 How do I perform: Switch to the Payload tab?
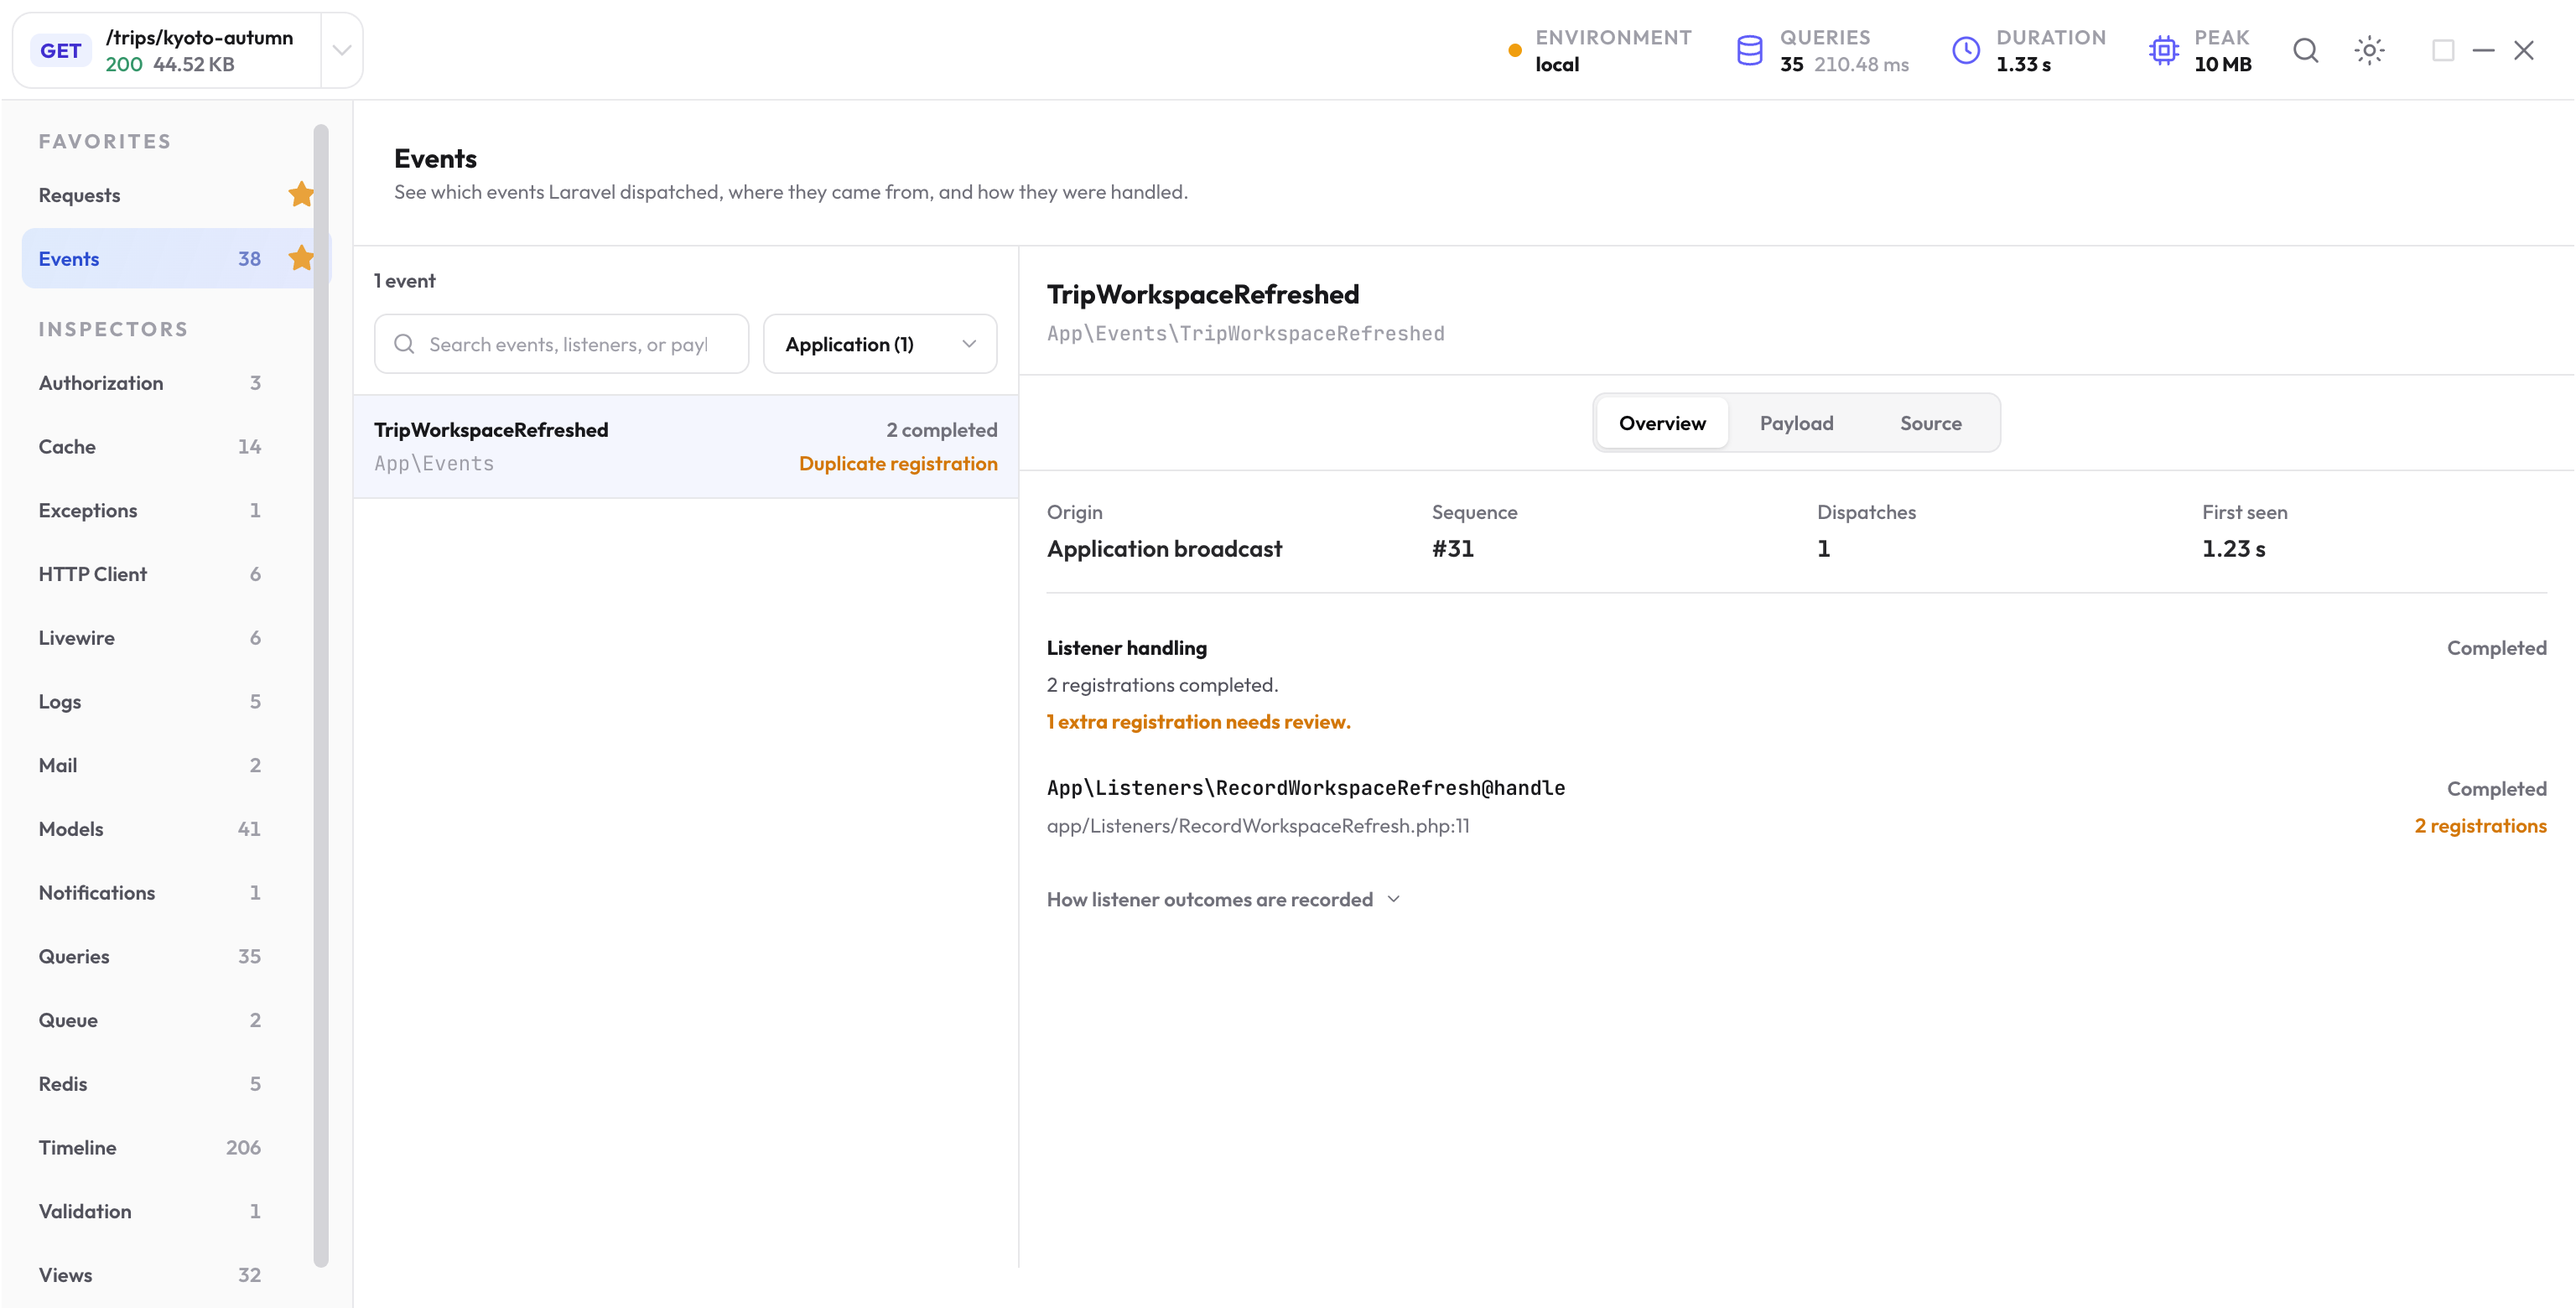coord(1796,423)
